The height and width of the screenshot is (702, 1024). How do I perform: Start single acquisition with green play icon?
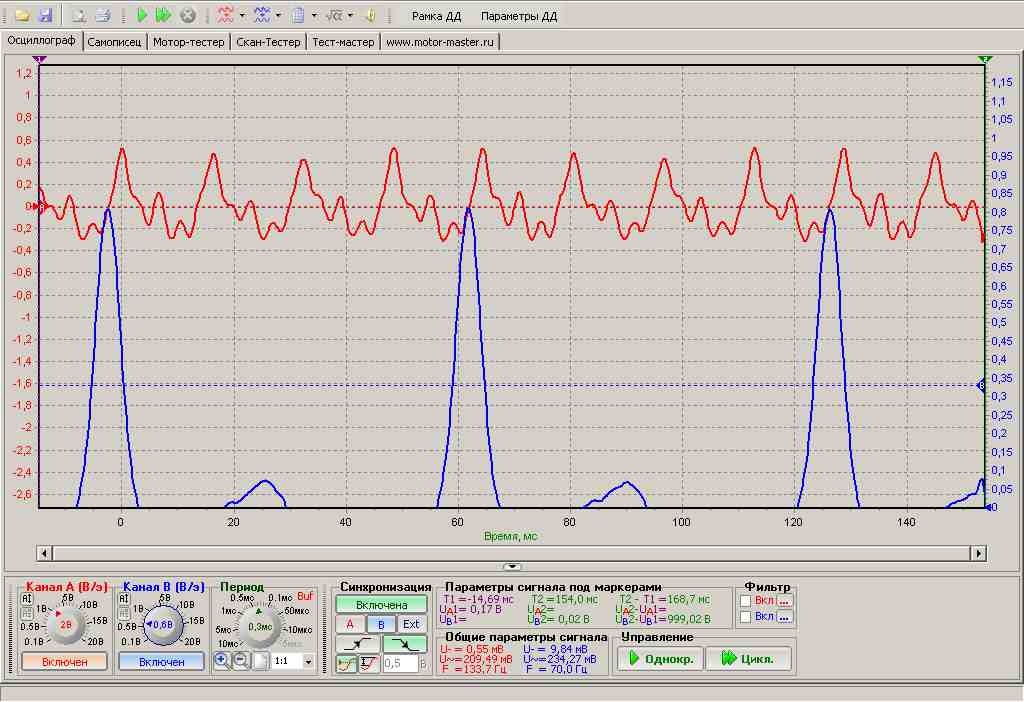142,16
